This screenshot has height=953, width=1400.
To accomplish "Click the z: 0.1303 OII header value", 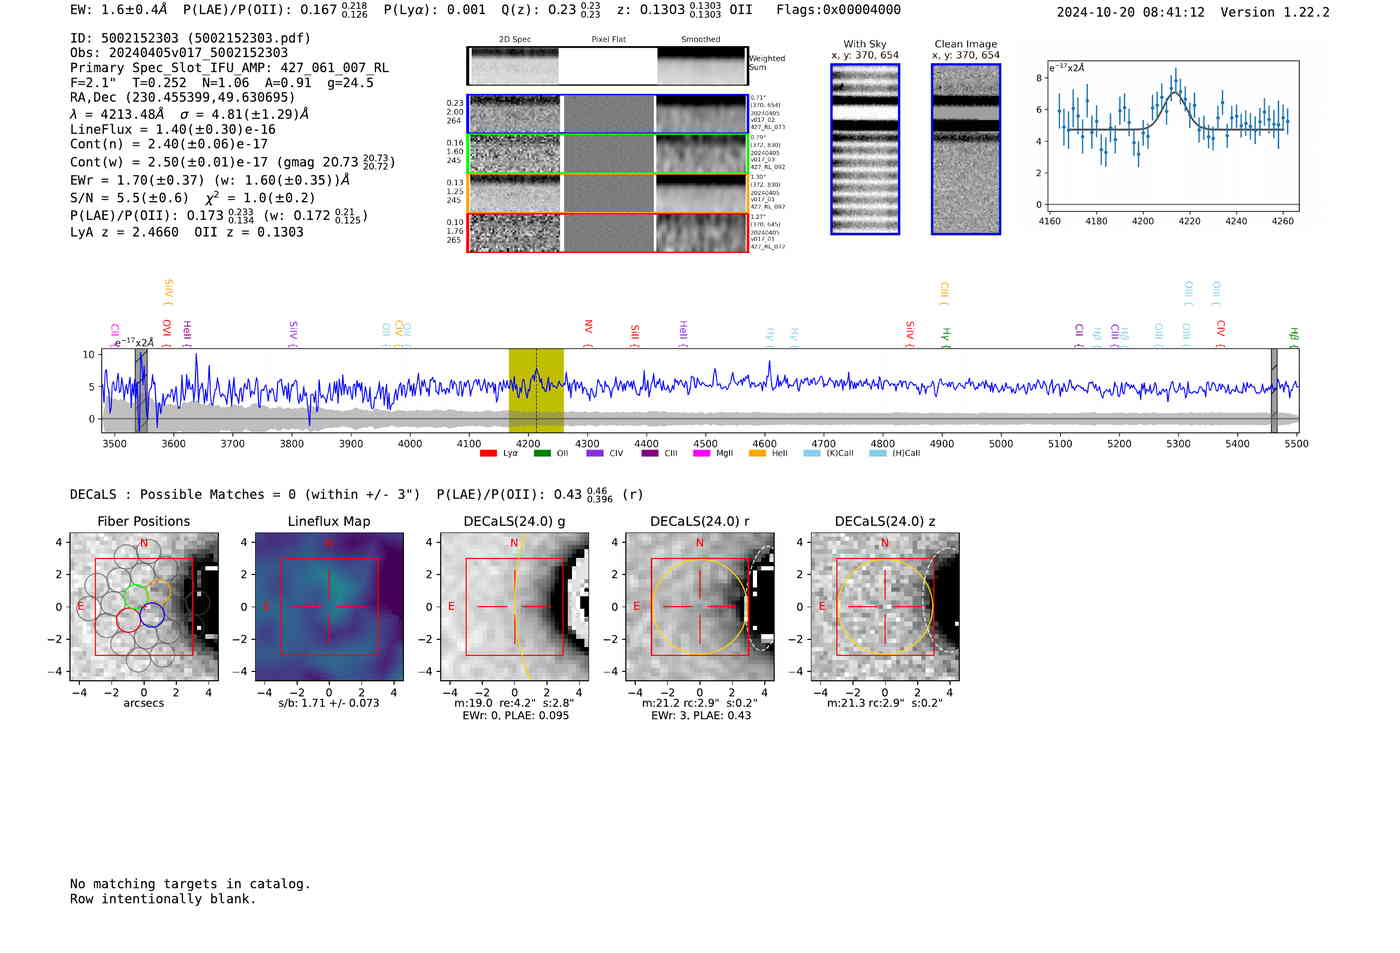I will (x=685, y=10).
